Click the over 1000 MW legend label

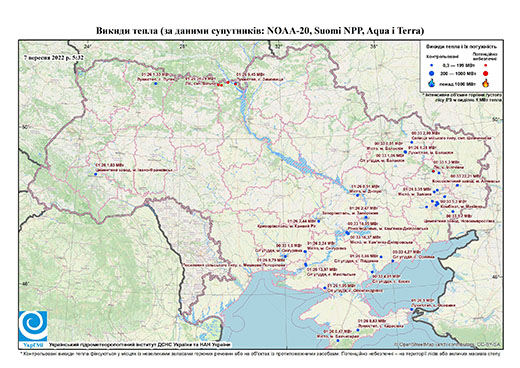point(457,83)
